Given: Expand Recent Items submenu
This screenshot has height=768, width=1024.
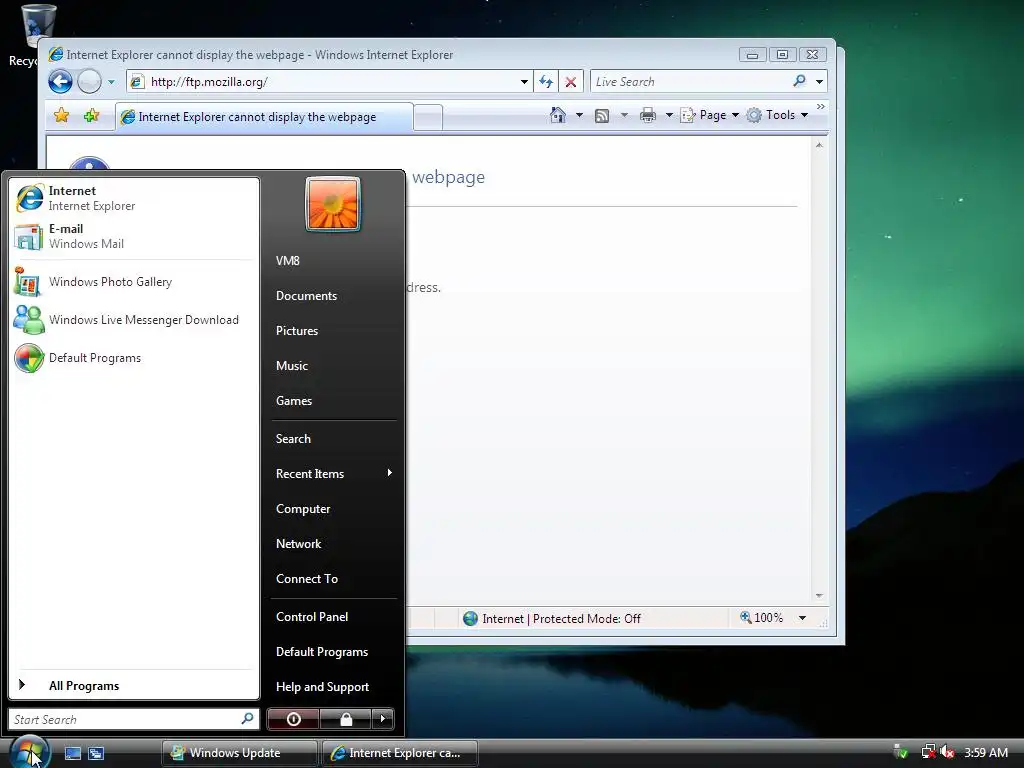Looking at the screenshot, I should [x=333, y=474].
